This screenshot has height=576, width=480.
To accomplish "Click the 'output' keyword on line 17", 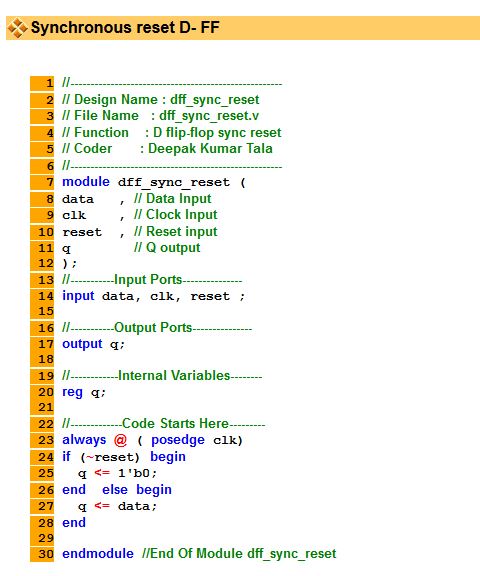I will 82,344.
